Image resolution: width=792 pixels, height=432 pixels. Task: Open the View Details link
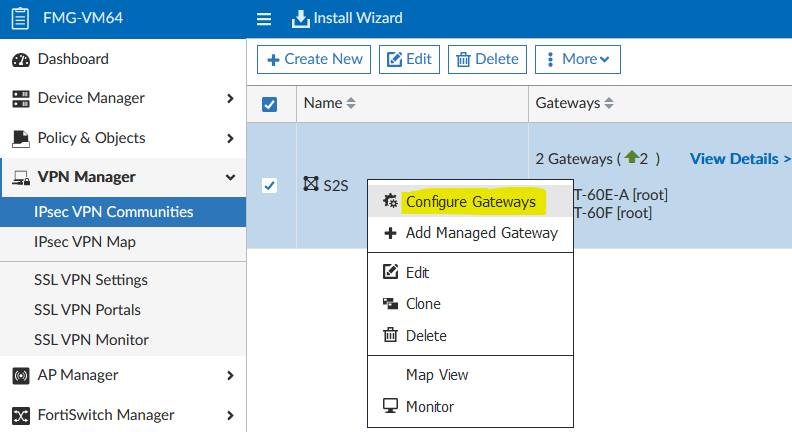(738, 158)
